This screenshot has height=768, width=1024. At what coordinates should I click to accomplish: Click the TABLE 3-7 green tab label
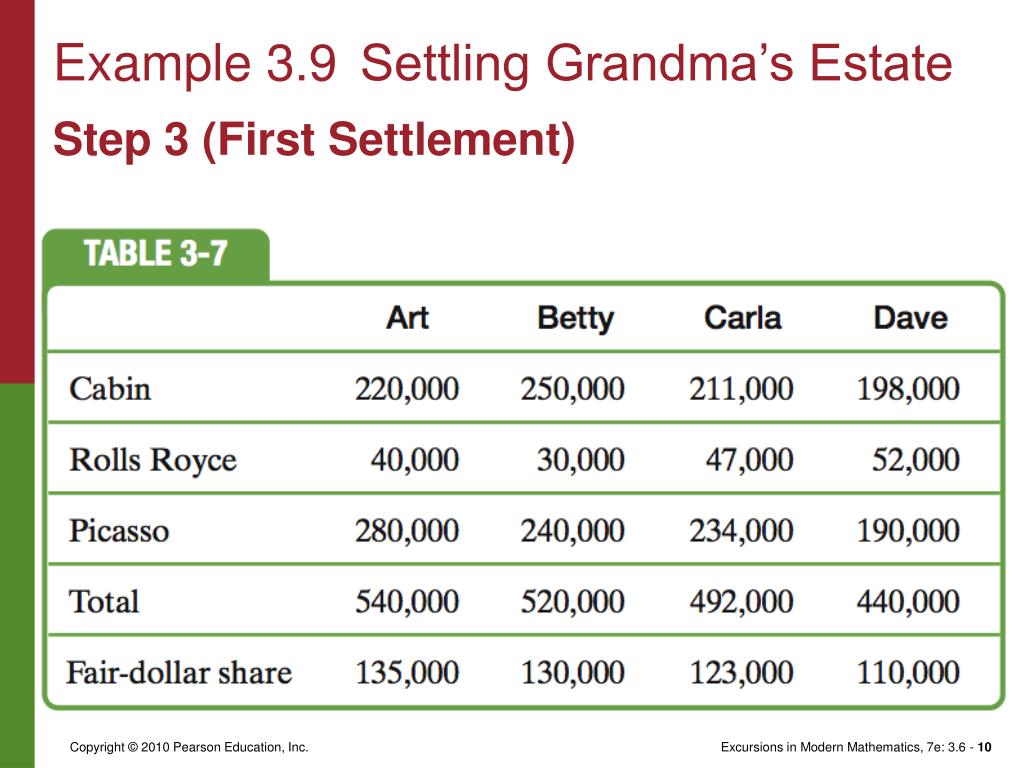[155, 253]
